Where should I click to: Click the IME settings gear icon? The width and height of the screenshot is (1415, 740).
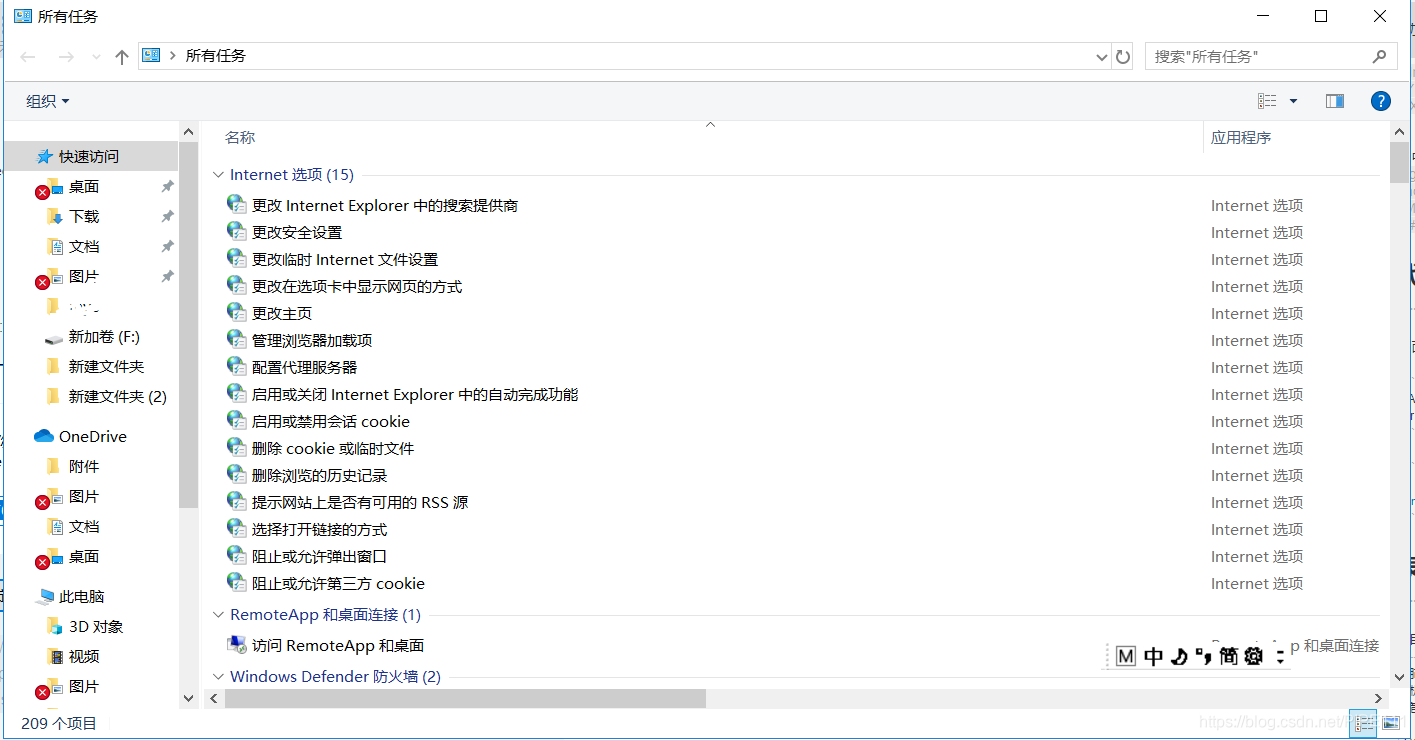tap(1254, 656)
